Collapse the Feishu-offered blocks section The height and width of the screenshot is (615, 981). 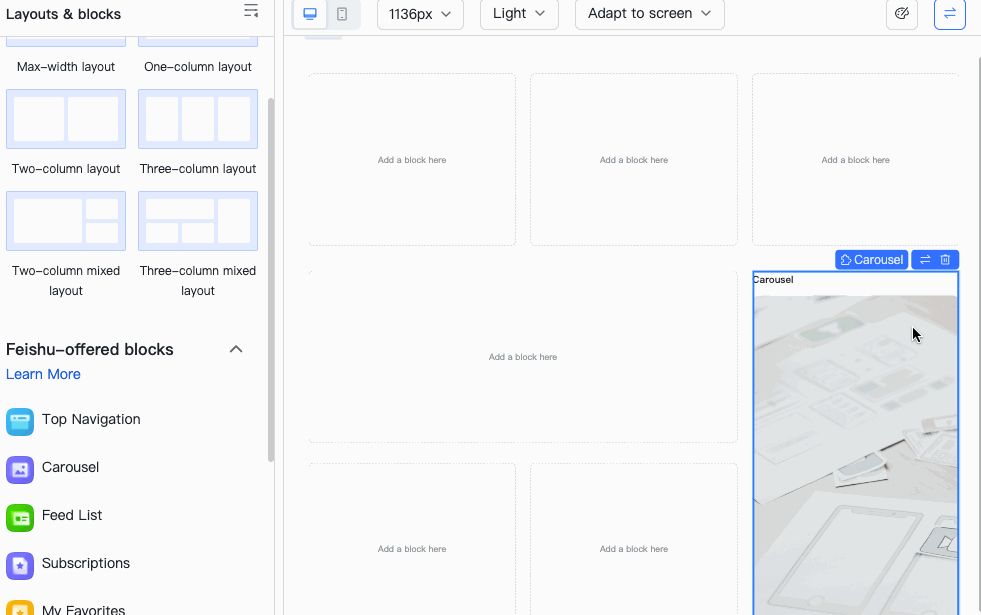236,349
